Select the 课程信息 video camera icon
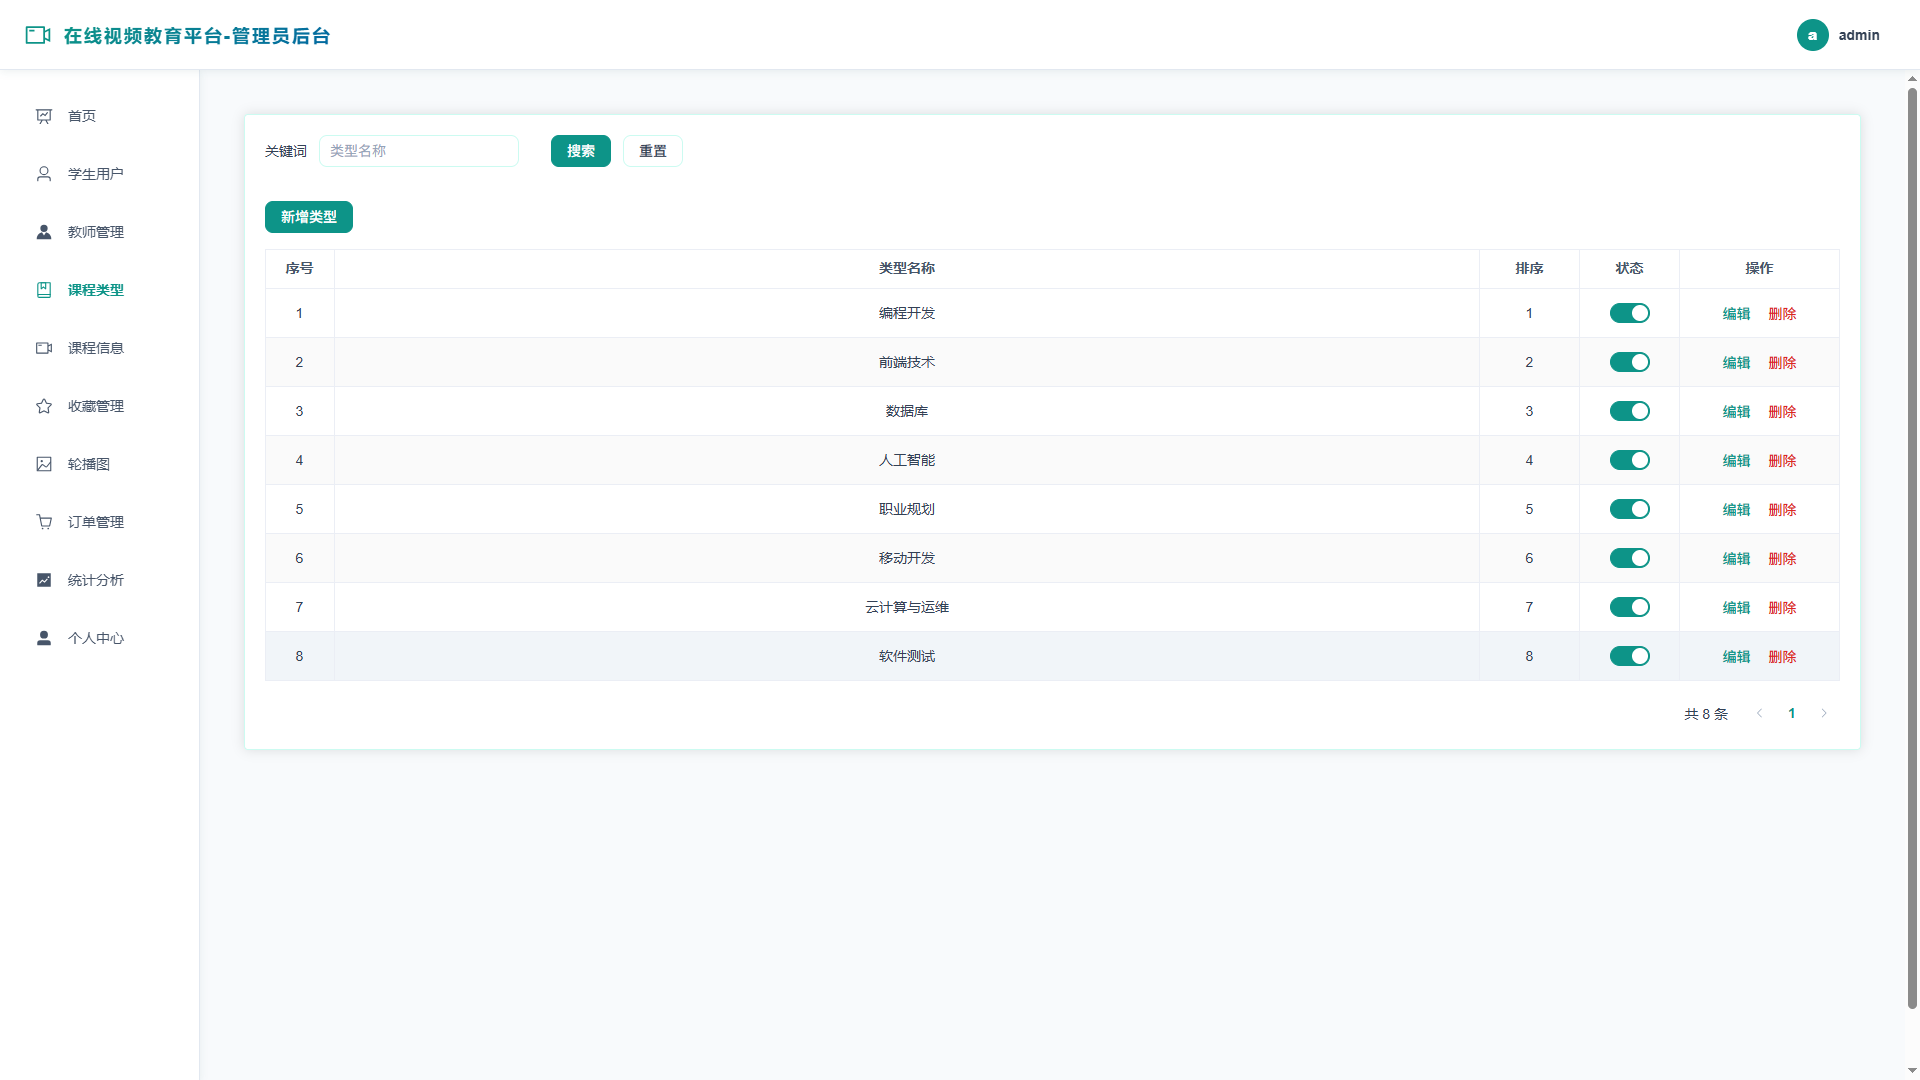1920x1080 pixels. point(44,348)
